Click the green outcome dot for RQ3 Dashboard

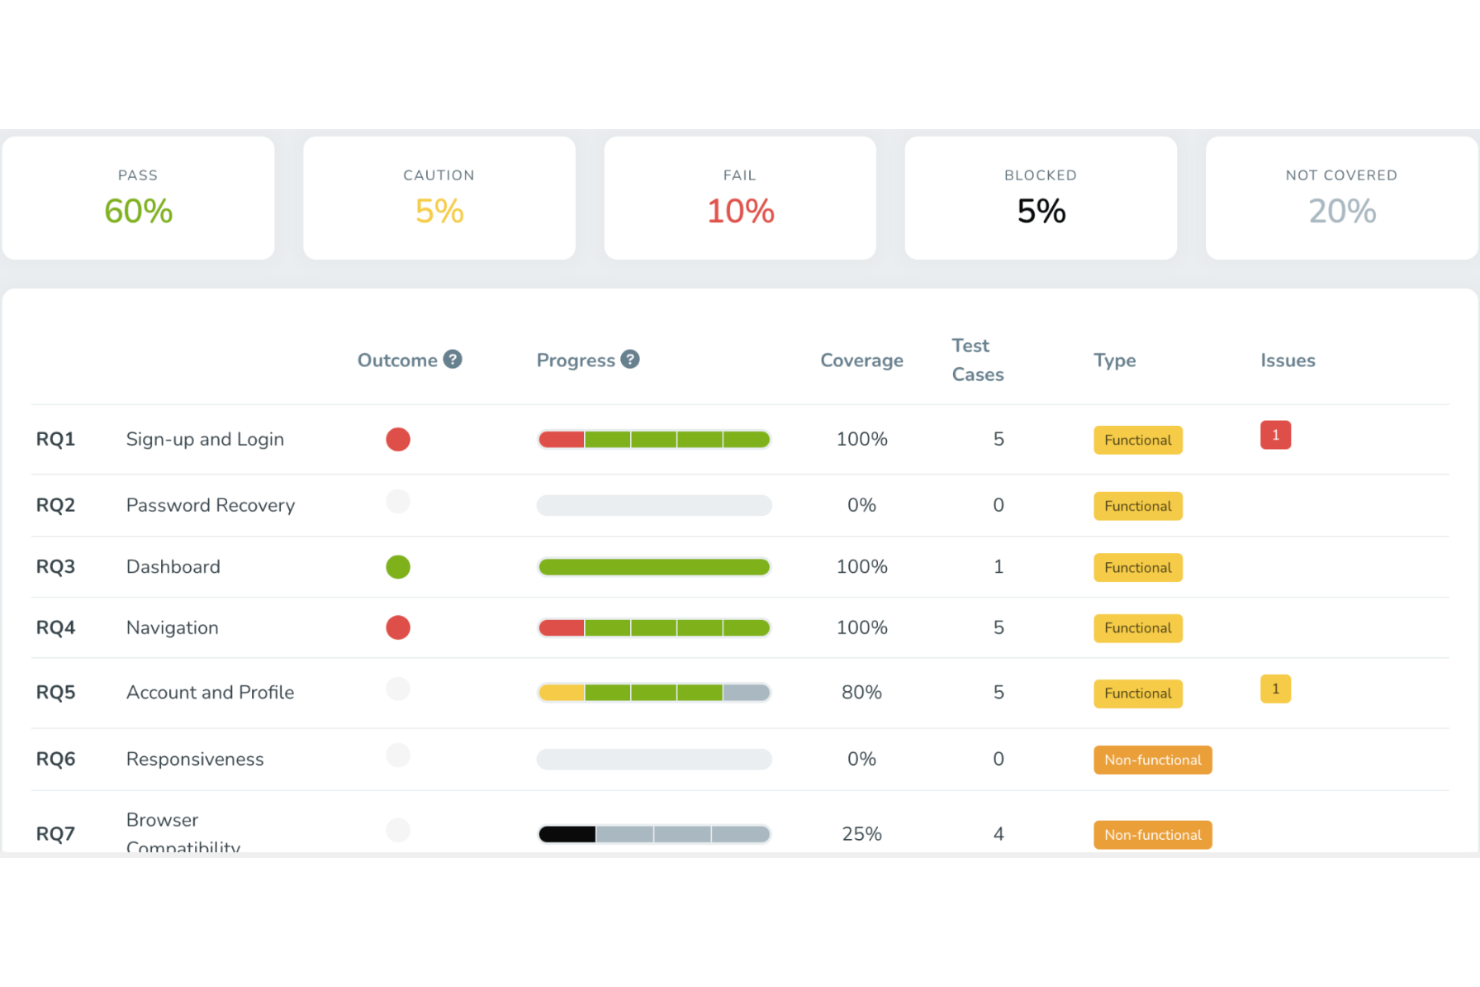tap(398, 567)
